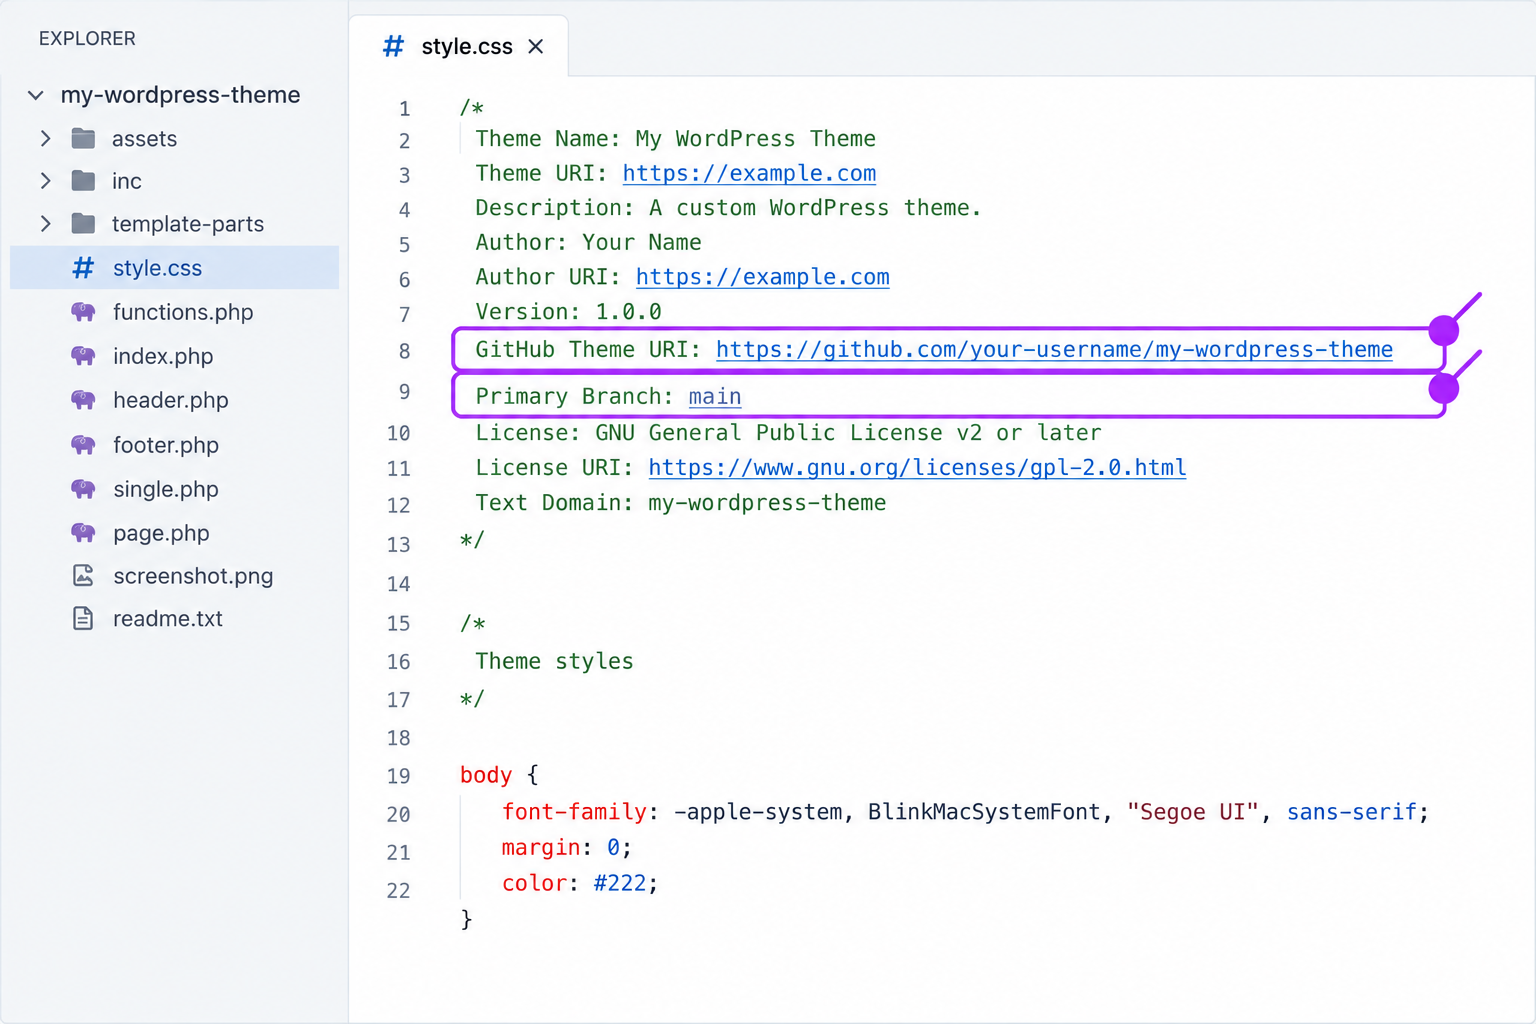Click the 'main' branch link on line 9

point(715,396)
